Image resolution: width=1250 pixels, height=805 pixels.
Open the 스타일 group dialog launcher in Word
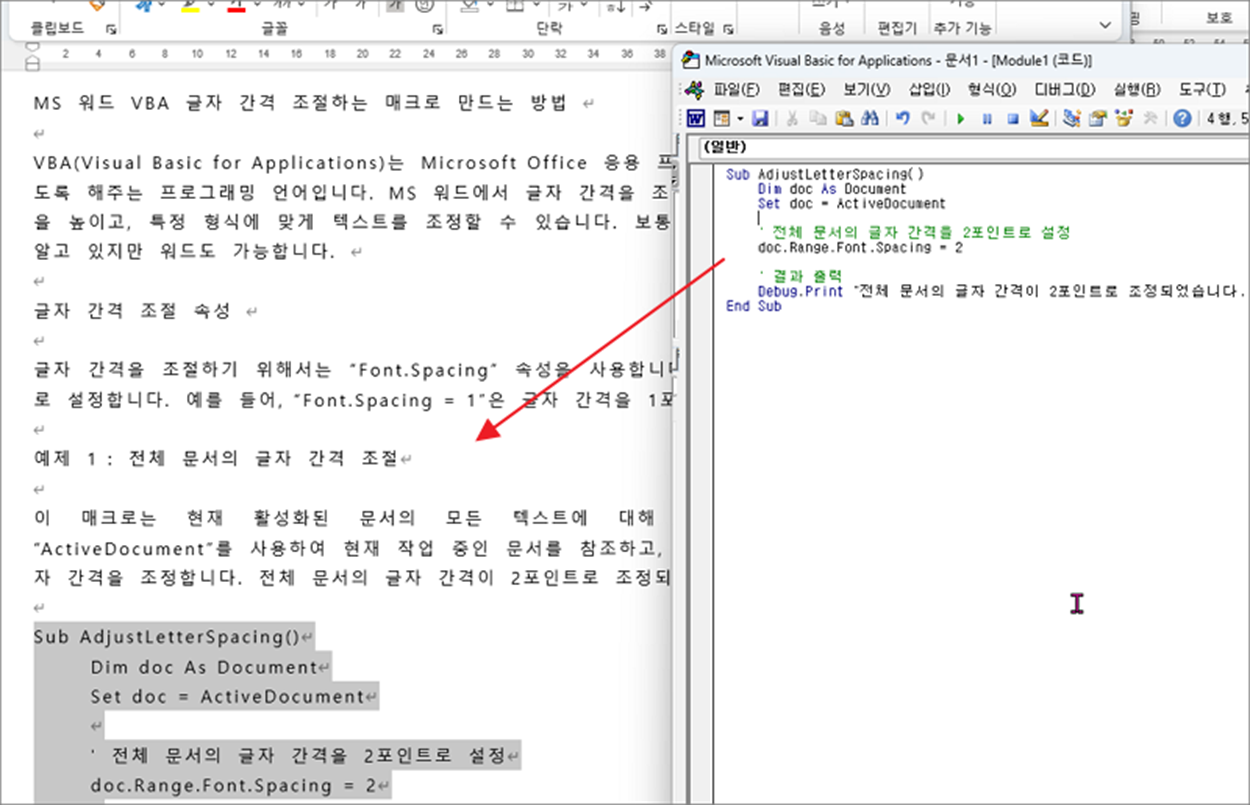click(x=729, y=29)
